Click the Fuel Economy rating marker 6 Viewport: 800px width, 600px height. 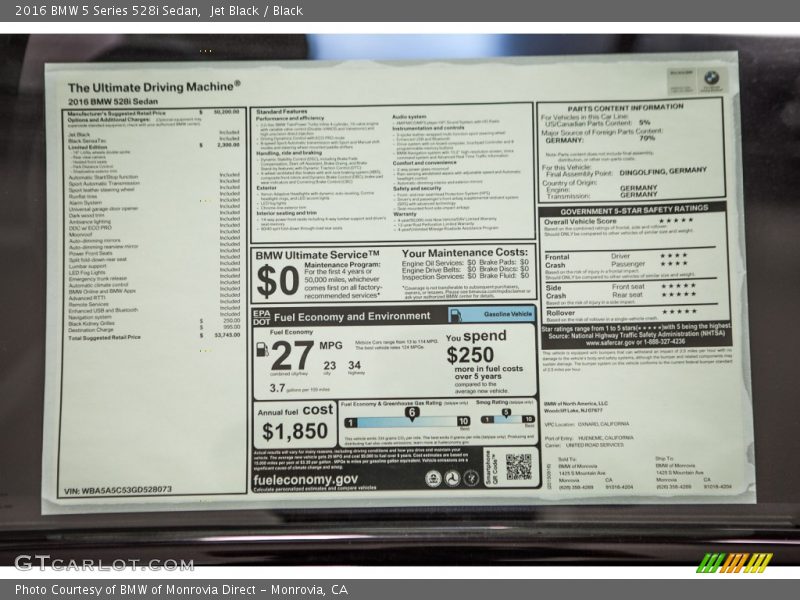411,412
